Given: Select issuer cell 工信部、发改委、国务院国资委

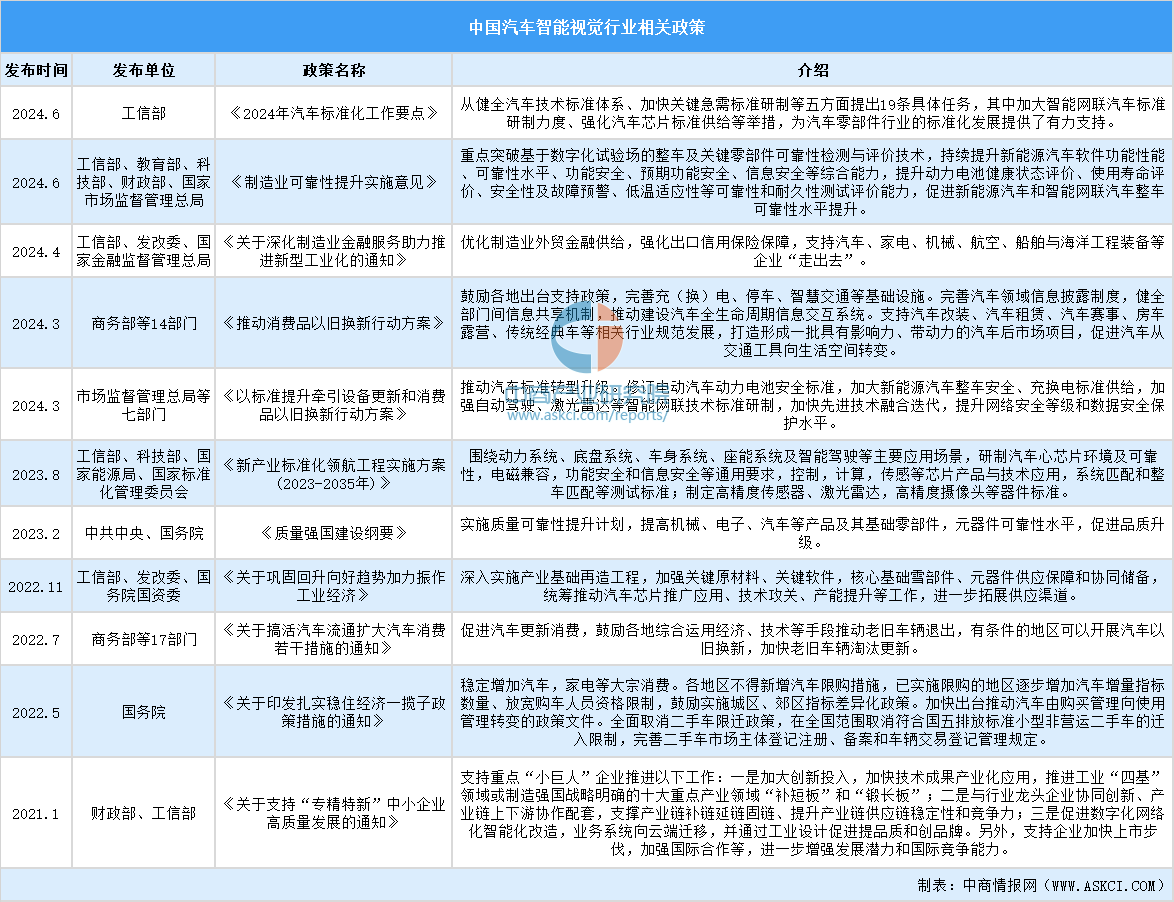Looking at the screenshot, I should pyautogui.click(x=144, y=586).
